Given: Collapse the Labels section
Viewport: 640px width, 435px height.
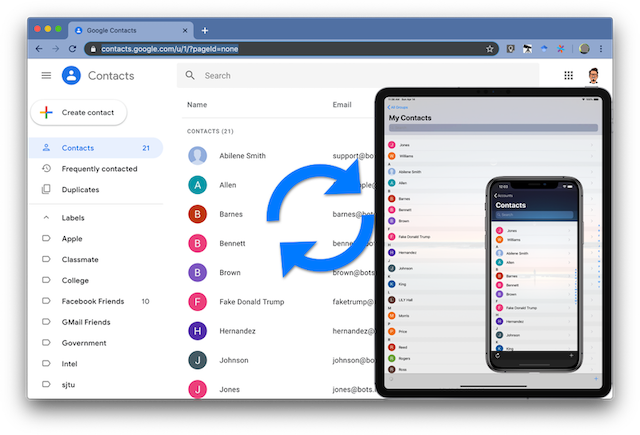Looking at the screenshot, I should click(46, 218).
